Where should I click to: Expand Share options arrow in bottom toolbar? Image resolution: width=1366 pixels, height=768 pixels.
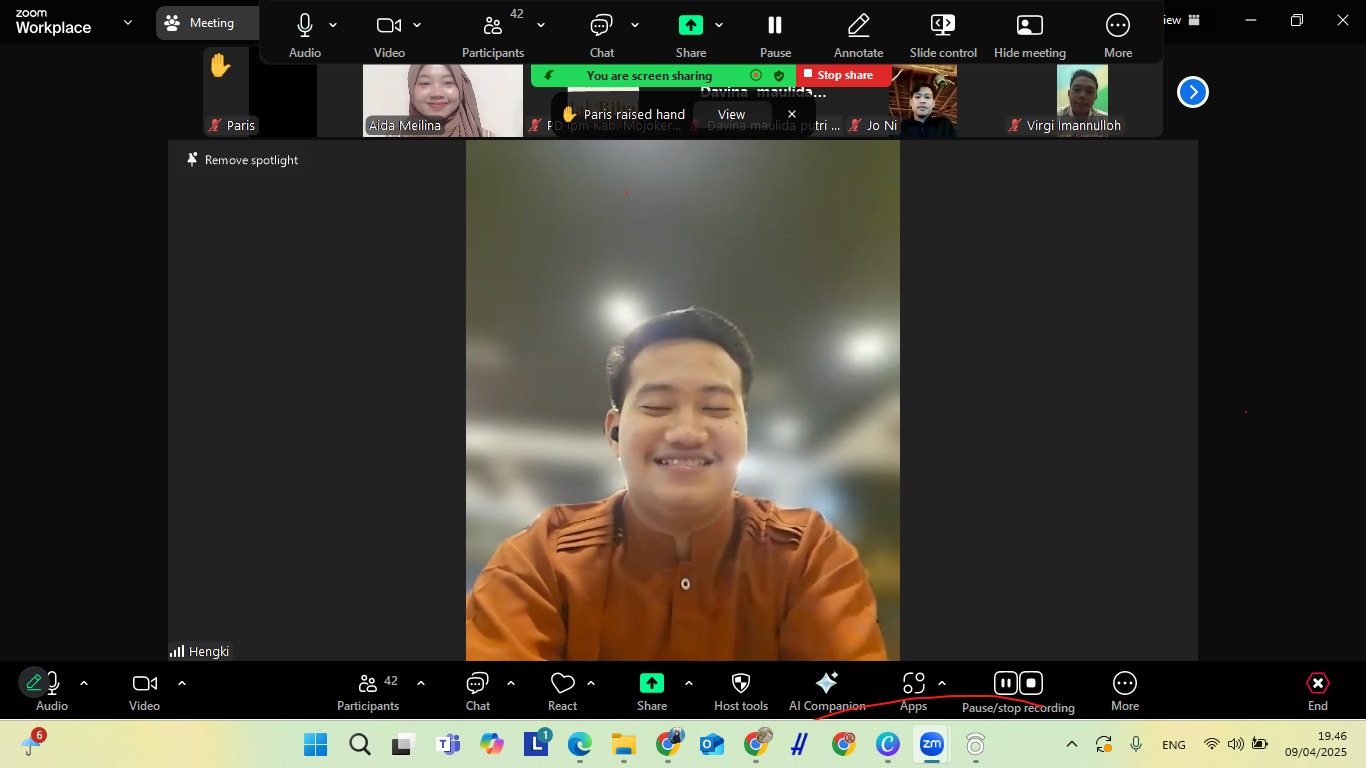point(688,684)
